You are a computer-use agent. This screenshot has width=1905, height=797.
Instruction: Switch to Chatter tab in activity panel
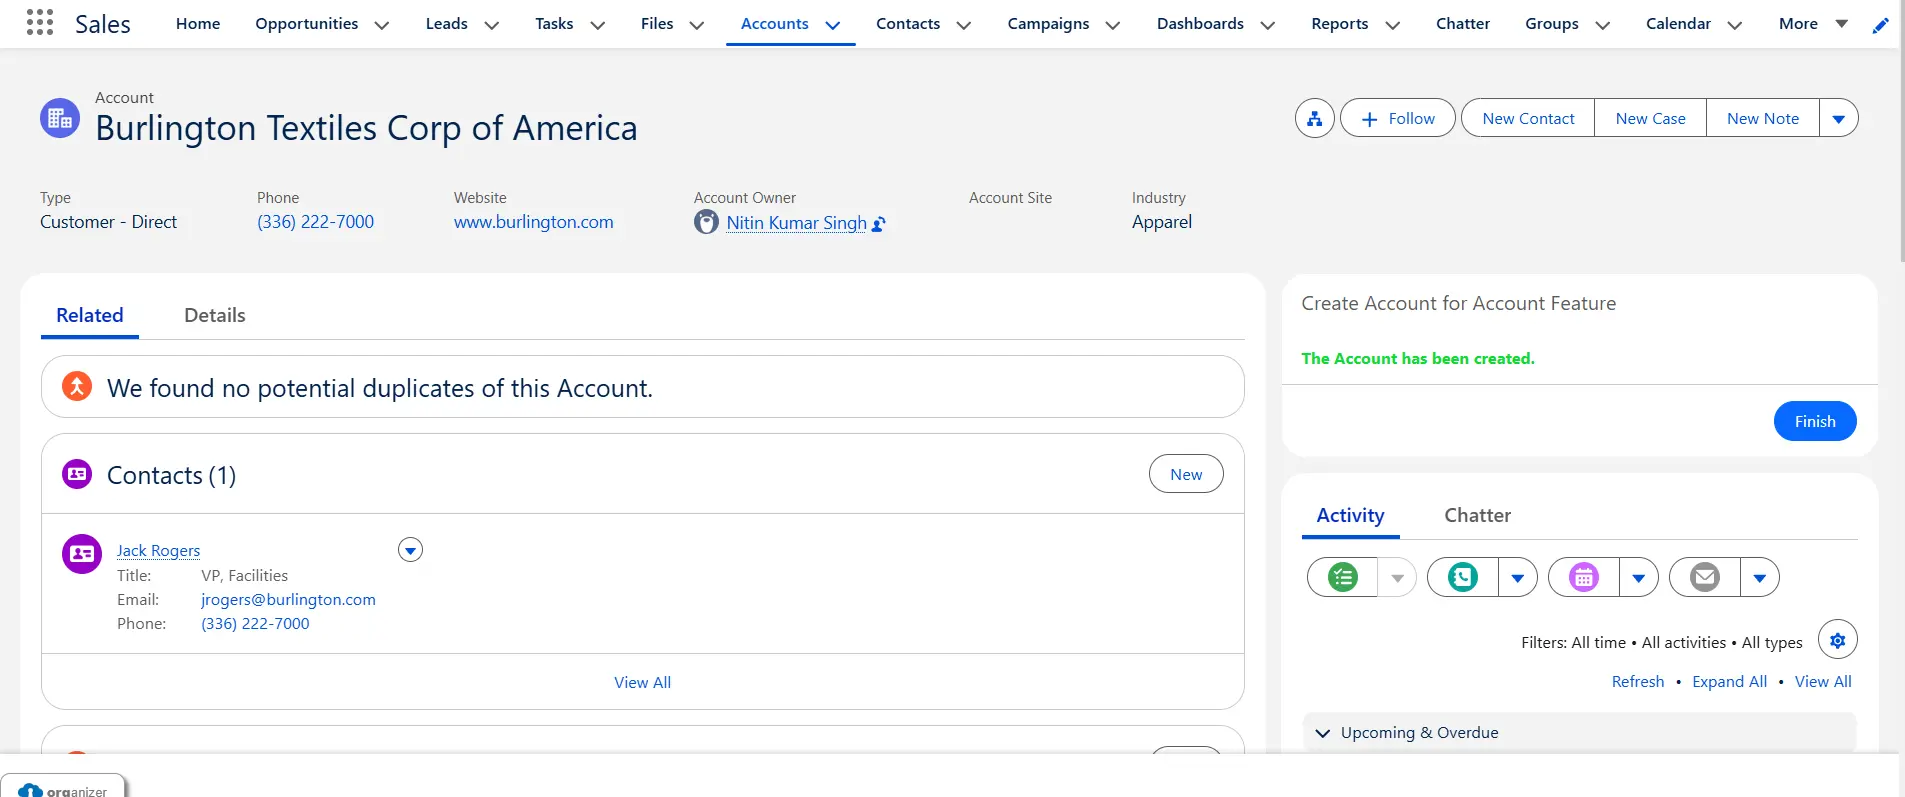tap(1477, 515)
